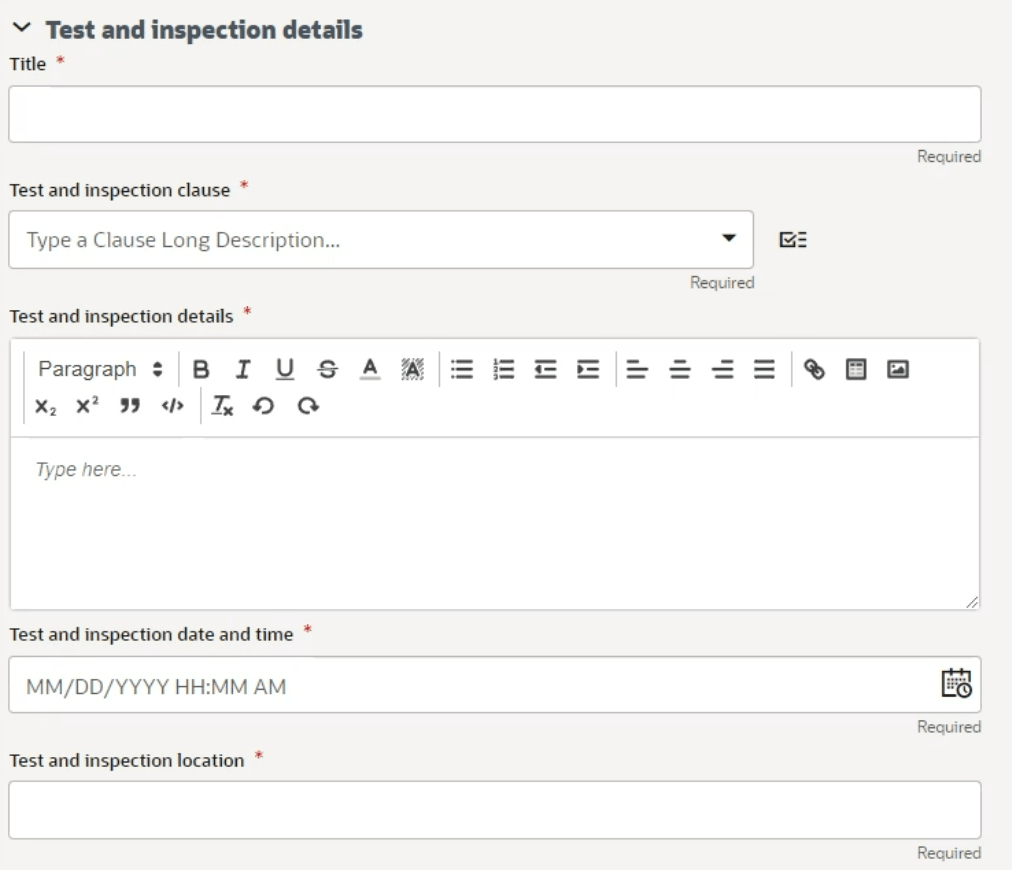The image size is (1012, 870).
Task: Apply strikethrough formatting in the editor
Action: 326,369
